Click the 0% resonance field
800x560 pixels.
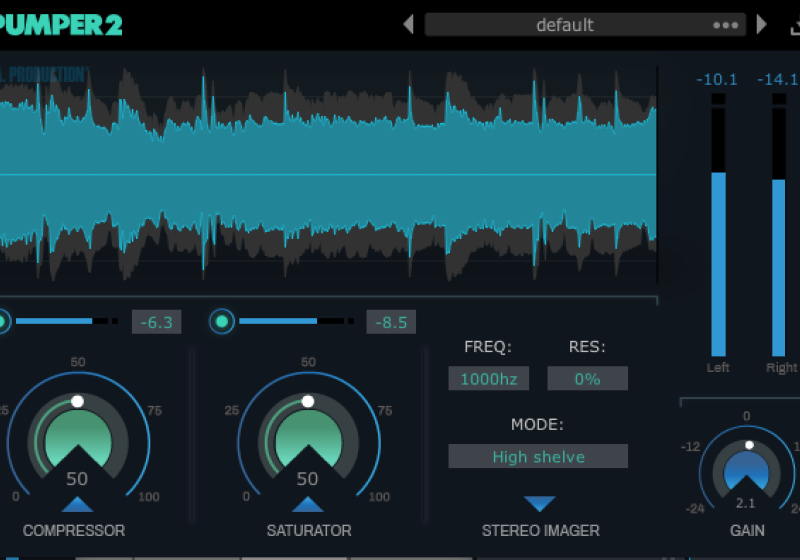587,379
